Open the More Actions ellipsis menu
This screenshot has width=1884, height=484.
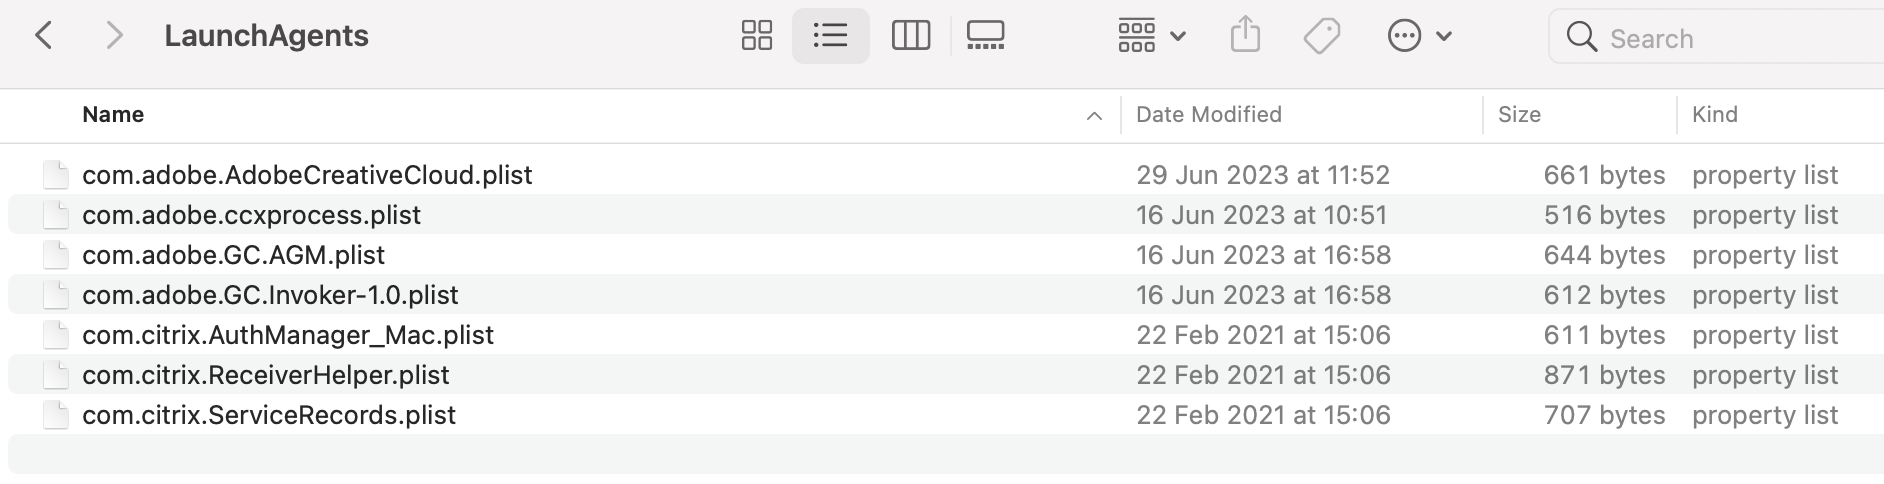pos(1419,37)
